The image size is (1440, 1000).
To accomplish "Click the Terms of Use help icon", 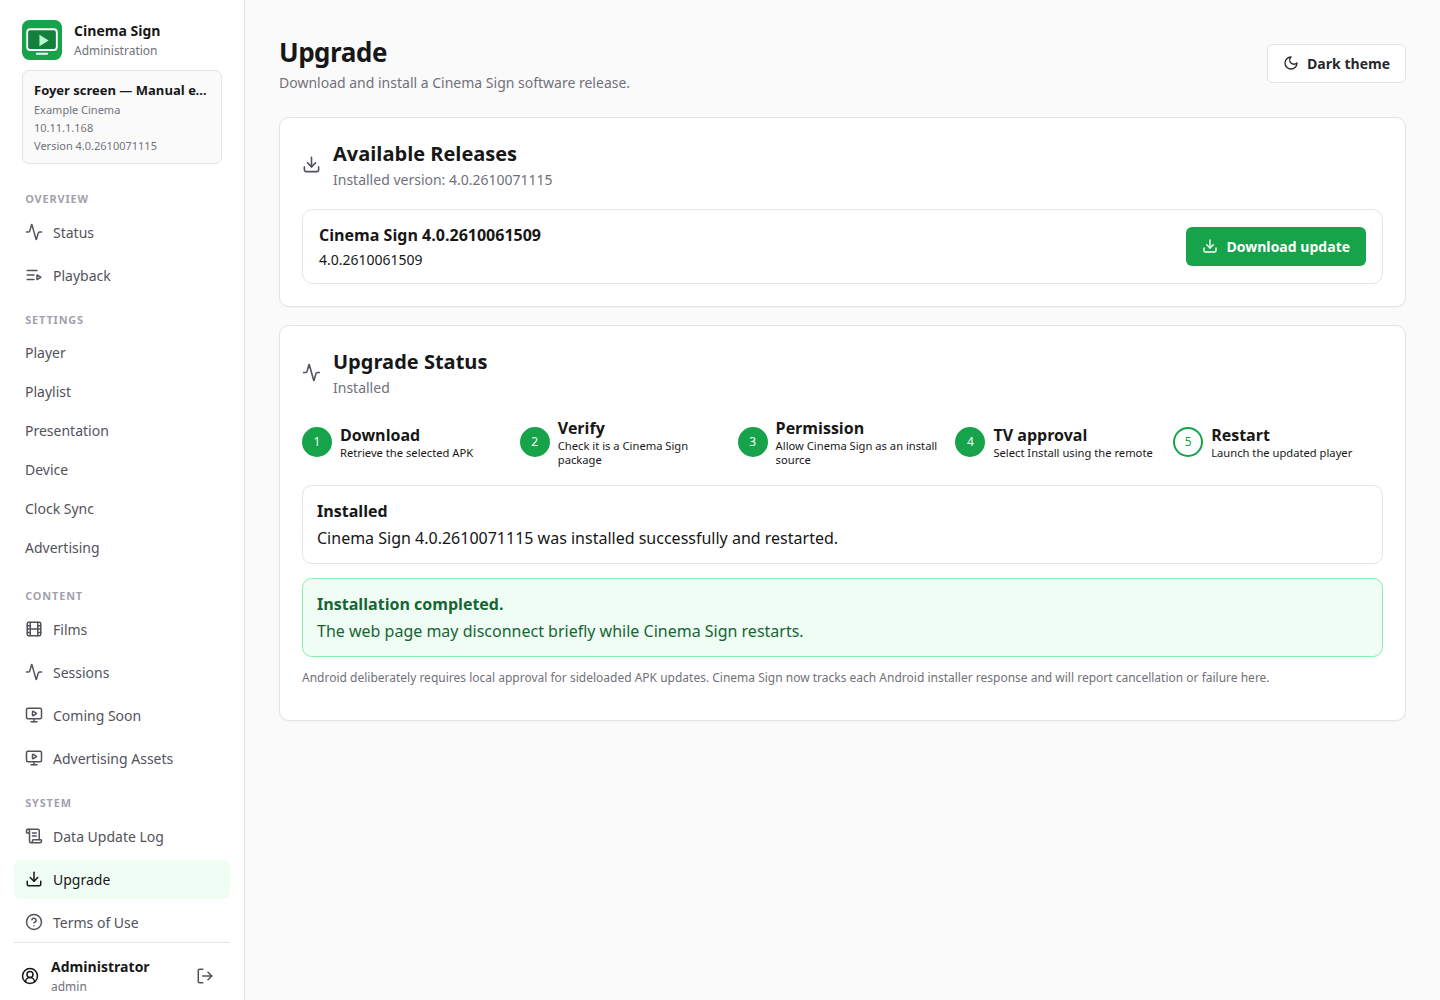I will click(34, 922).
